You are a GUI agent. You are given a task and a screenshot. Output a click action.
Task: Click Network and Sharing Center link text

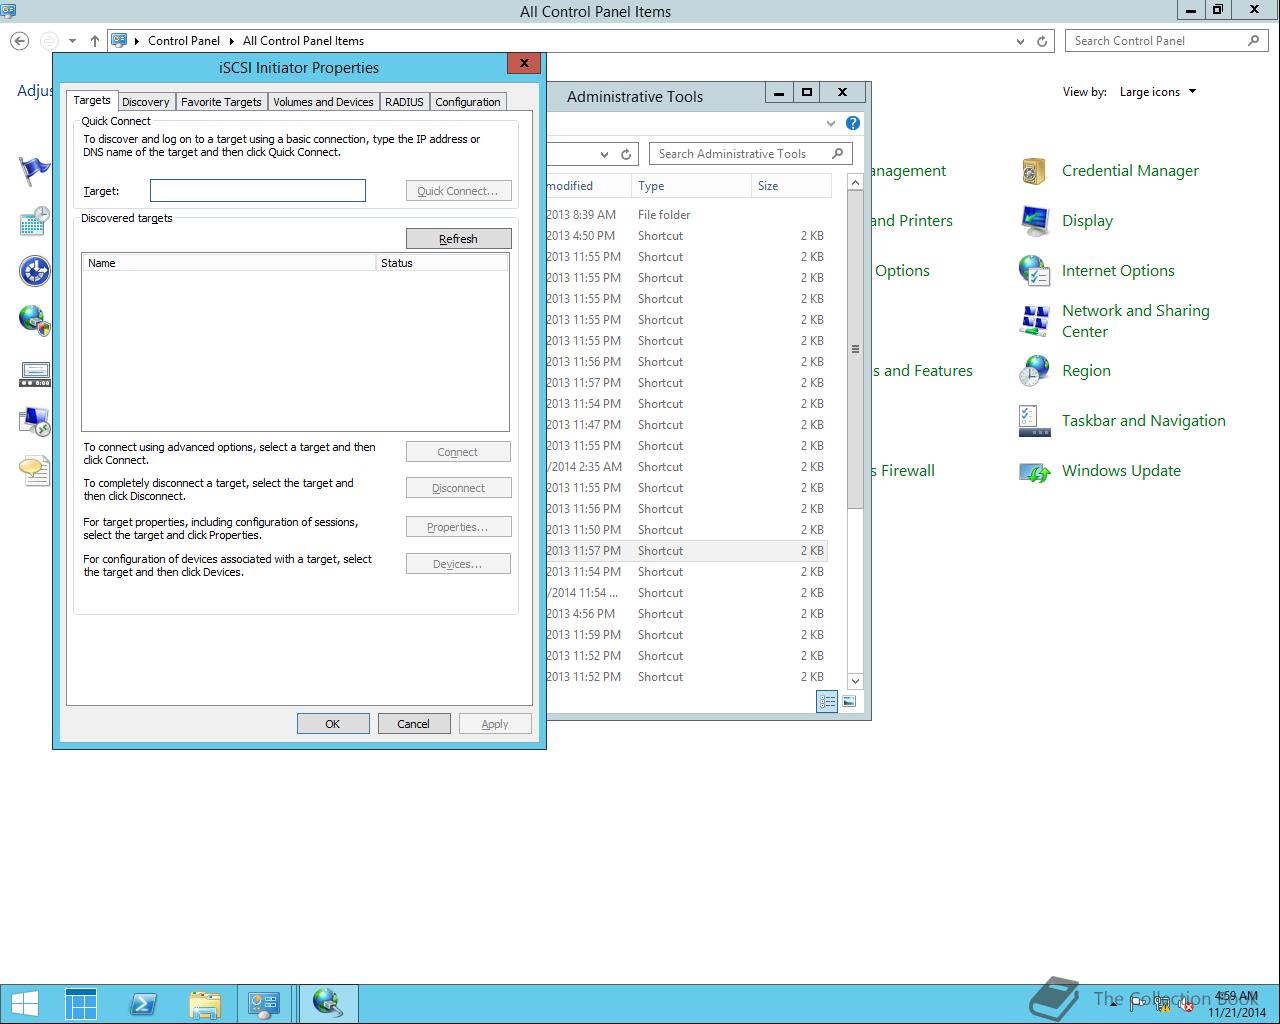point(1136,321)
